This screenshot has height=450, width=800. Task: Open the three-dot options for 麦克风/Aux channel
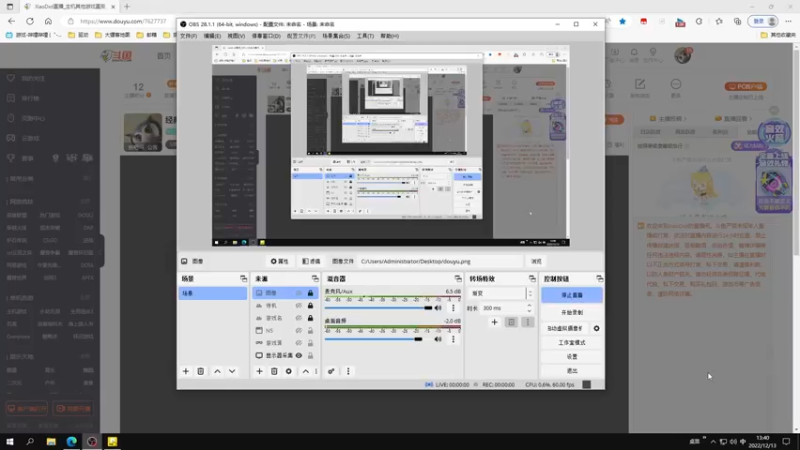tap(453, 308)
